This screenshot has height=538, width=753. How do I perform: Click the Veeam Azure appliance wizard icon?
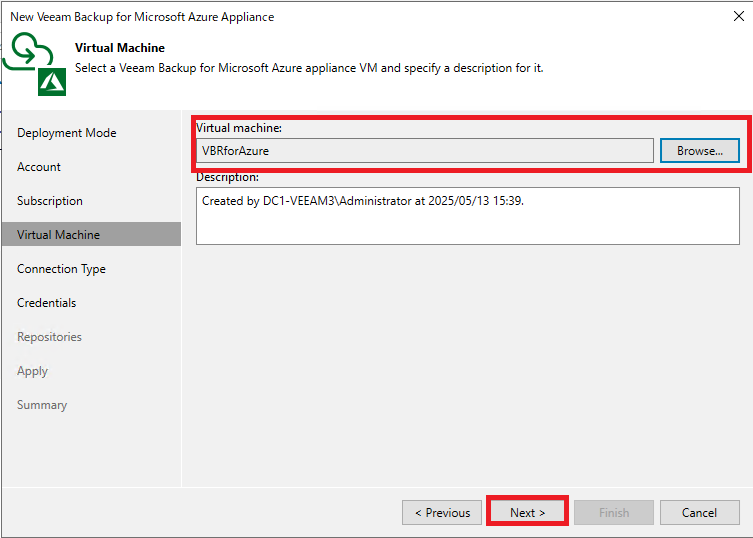click(x=35, y=64)
